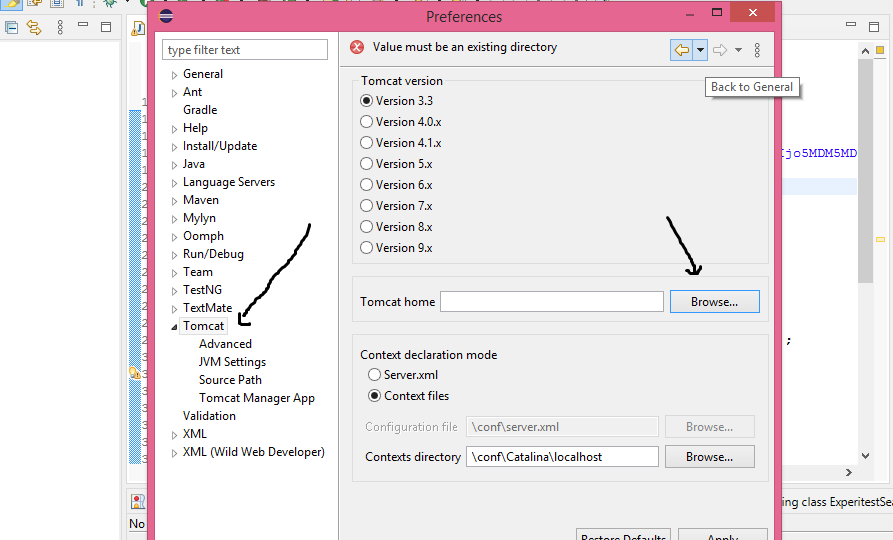
Task: Expand XML (Wild Web Developer) node
Action: (x=174, y=453)
